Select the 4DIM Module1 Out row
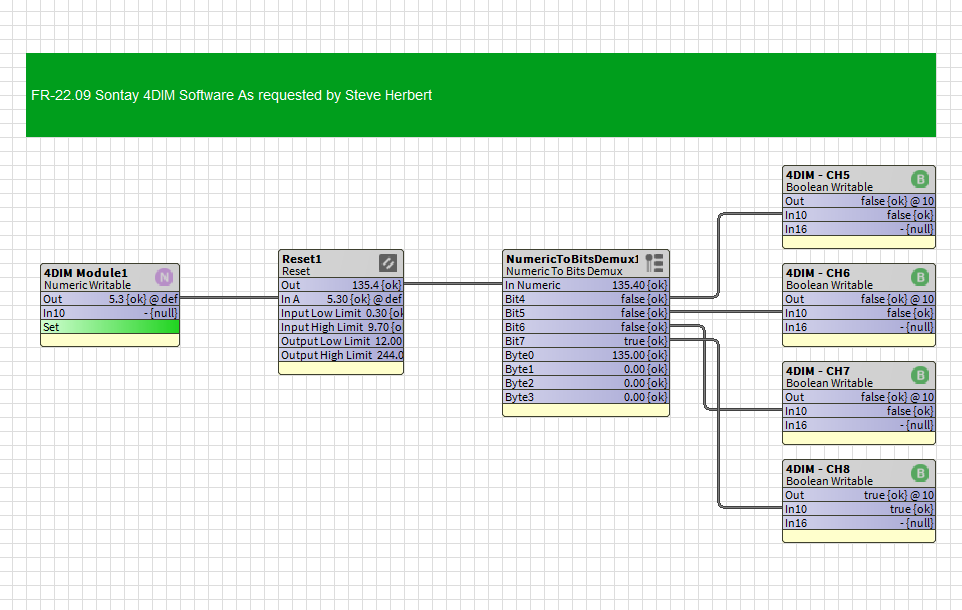 tap(110, 299)
